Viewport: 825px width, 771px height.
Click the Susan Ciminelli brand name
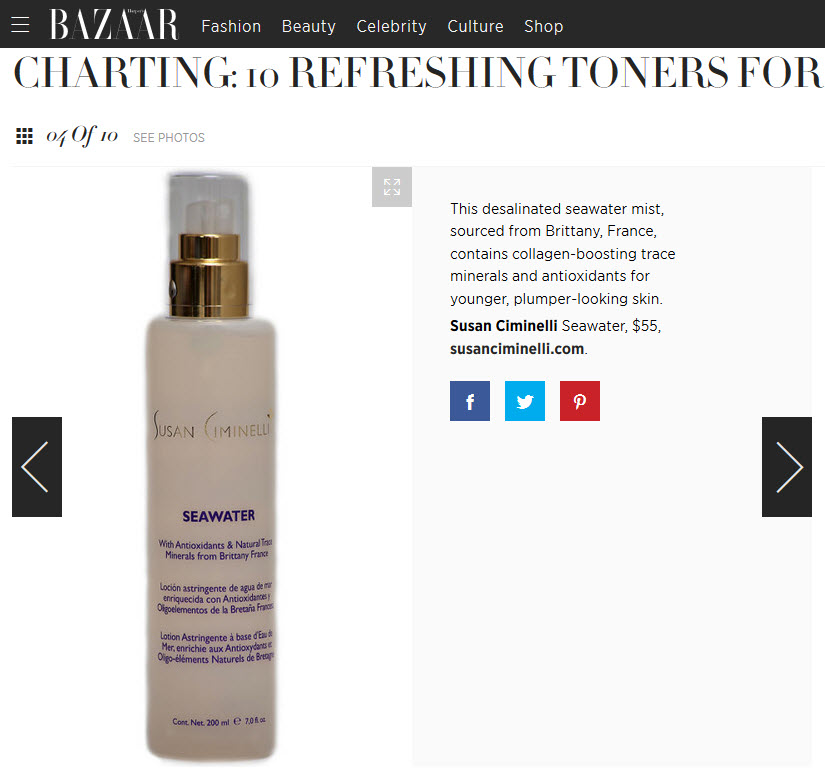pyautogui.click(x=504, y=326)
